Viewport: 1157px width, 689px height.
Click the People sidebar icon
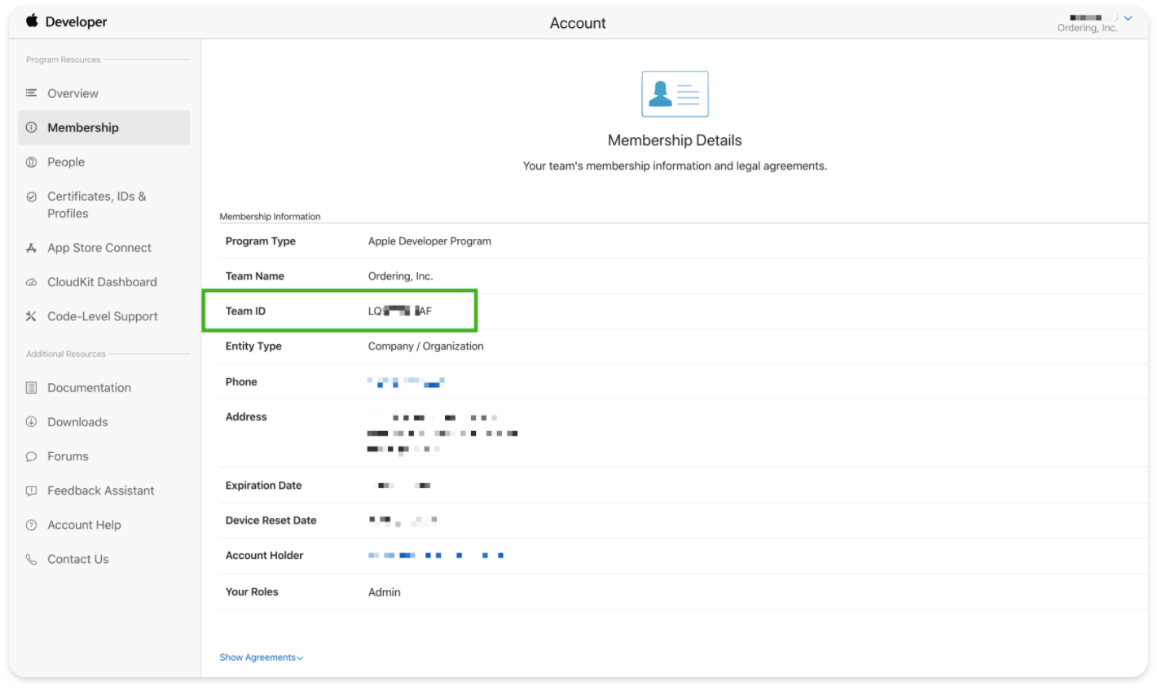pos(31,162)
